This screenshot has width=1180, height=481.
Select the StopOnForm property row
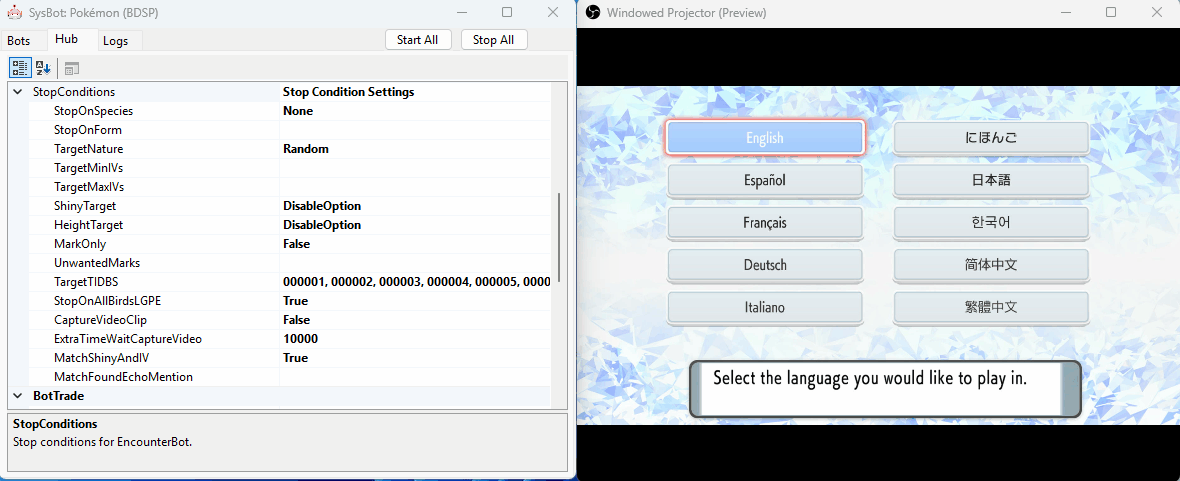coord(290,129)
